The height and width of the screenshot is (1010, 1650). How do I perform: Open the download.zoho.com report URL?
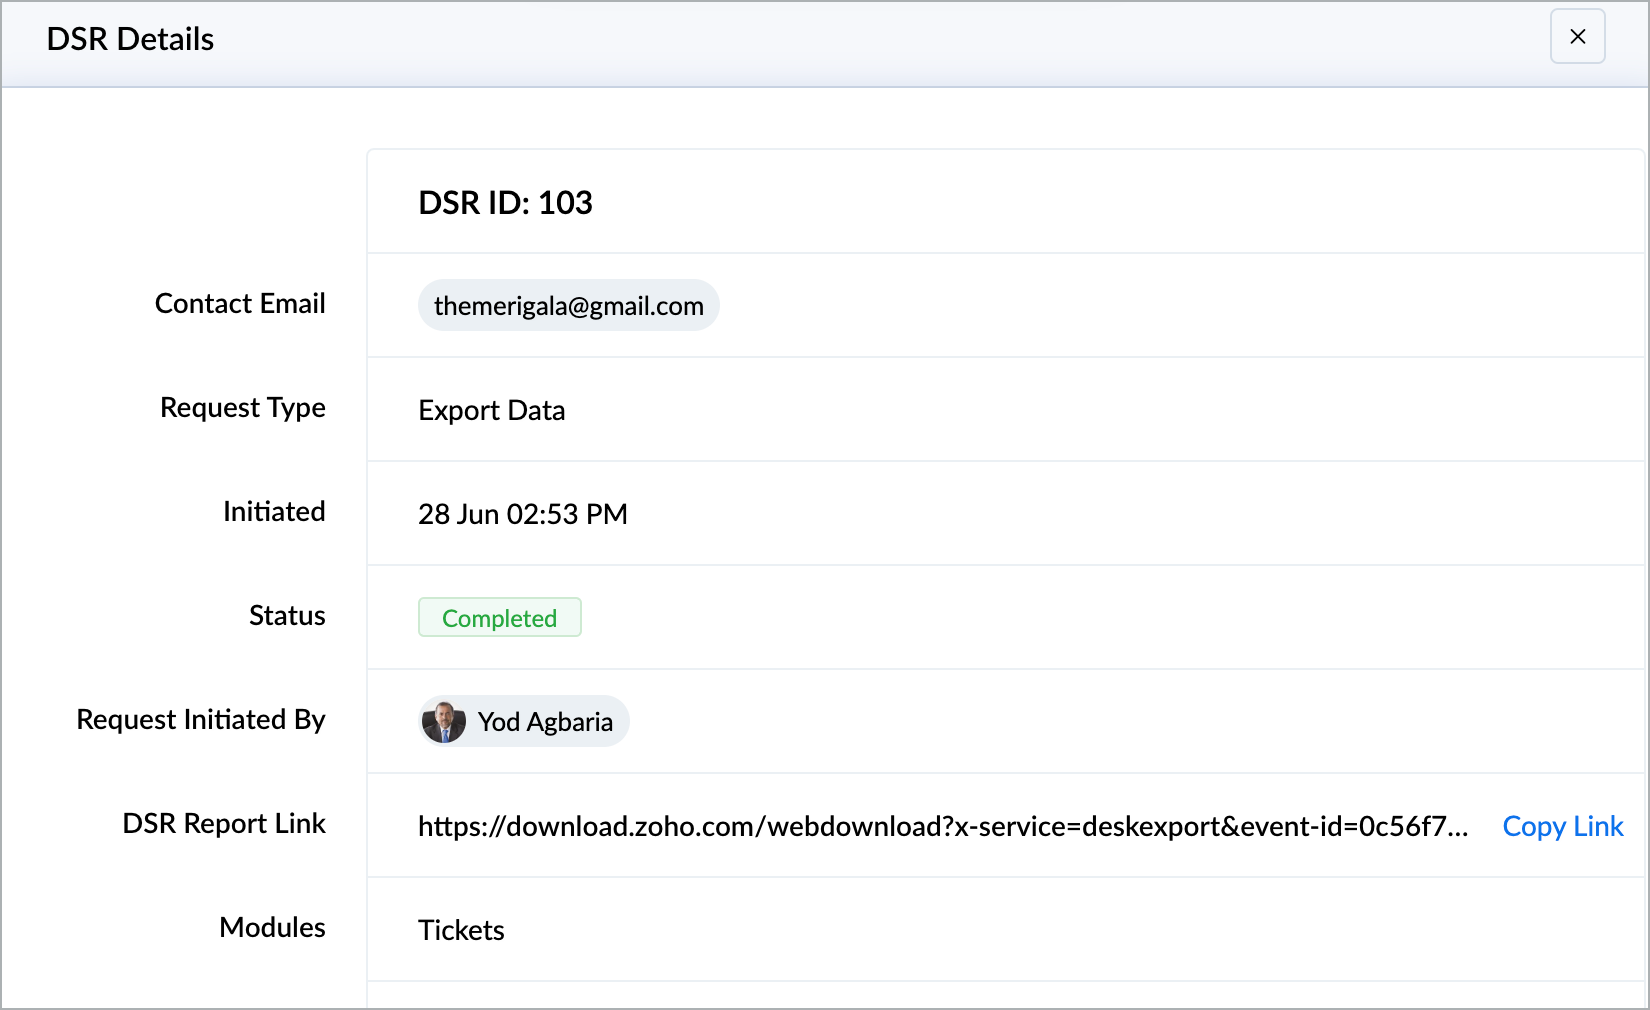[943, 826]
